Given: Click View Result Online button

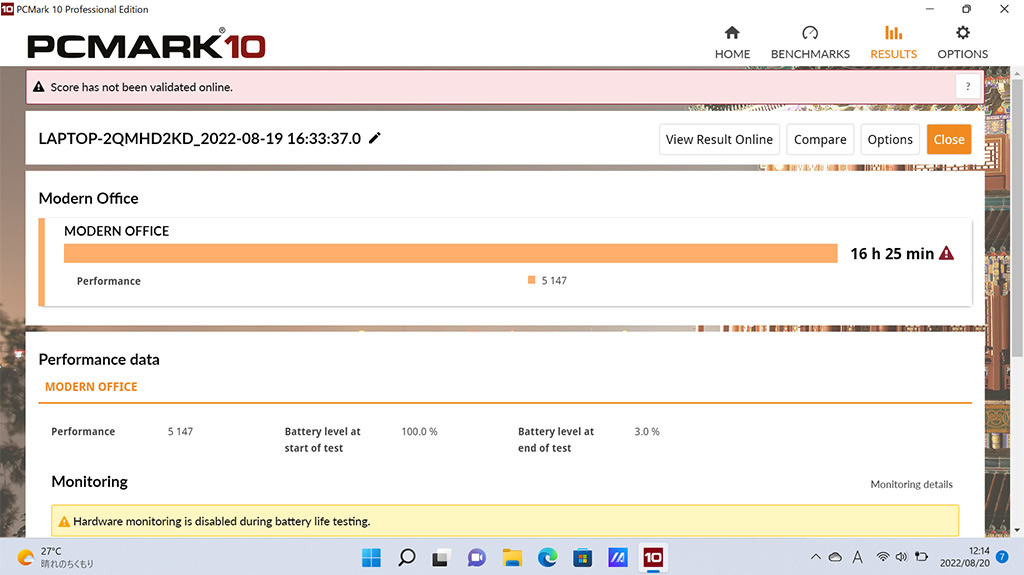Looking at the screenshot, I should (x=719, y=139).
